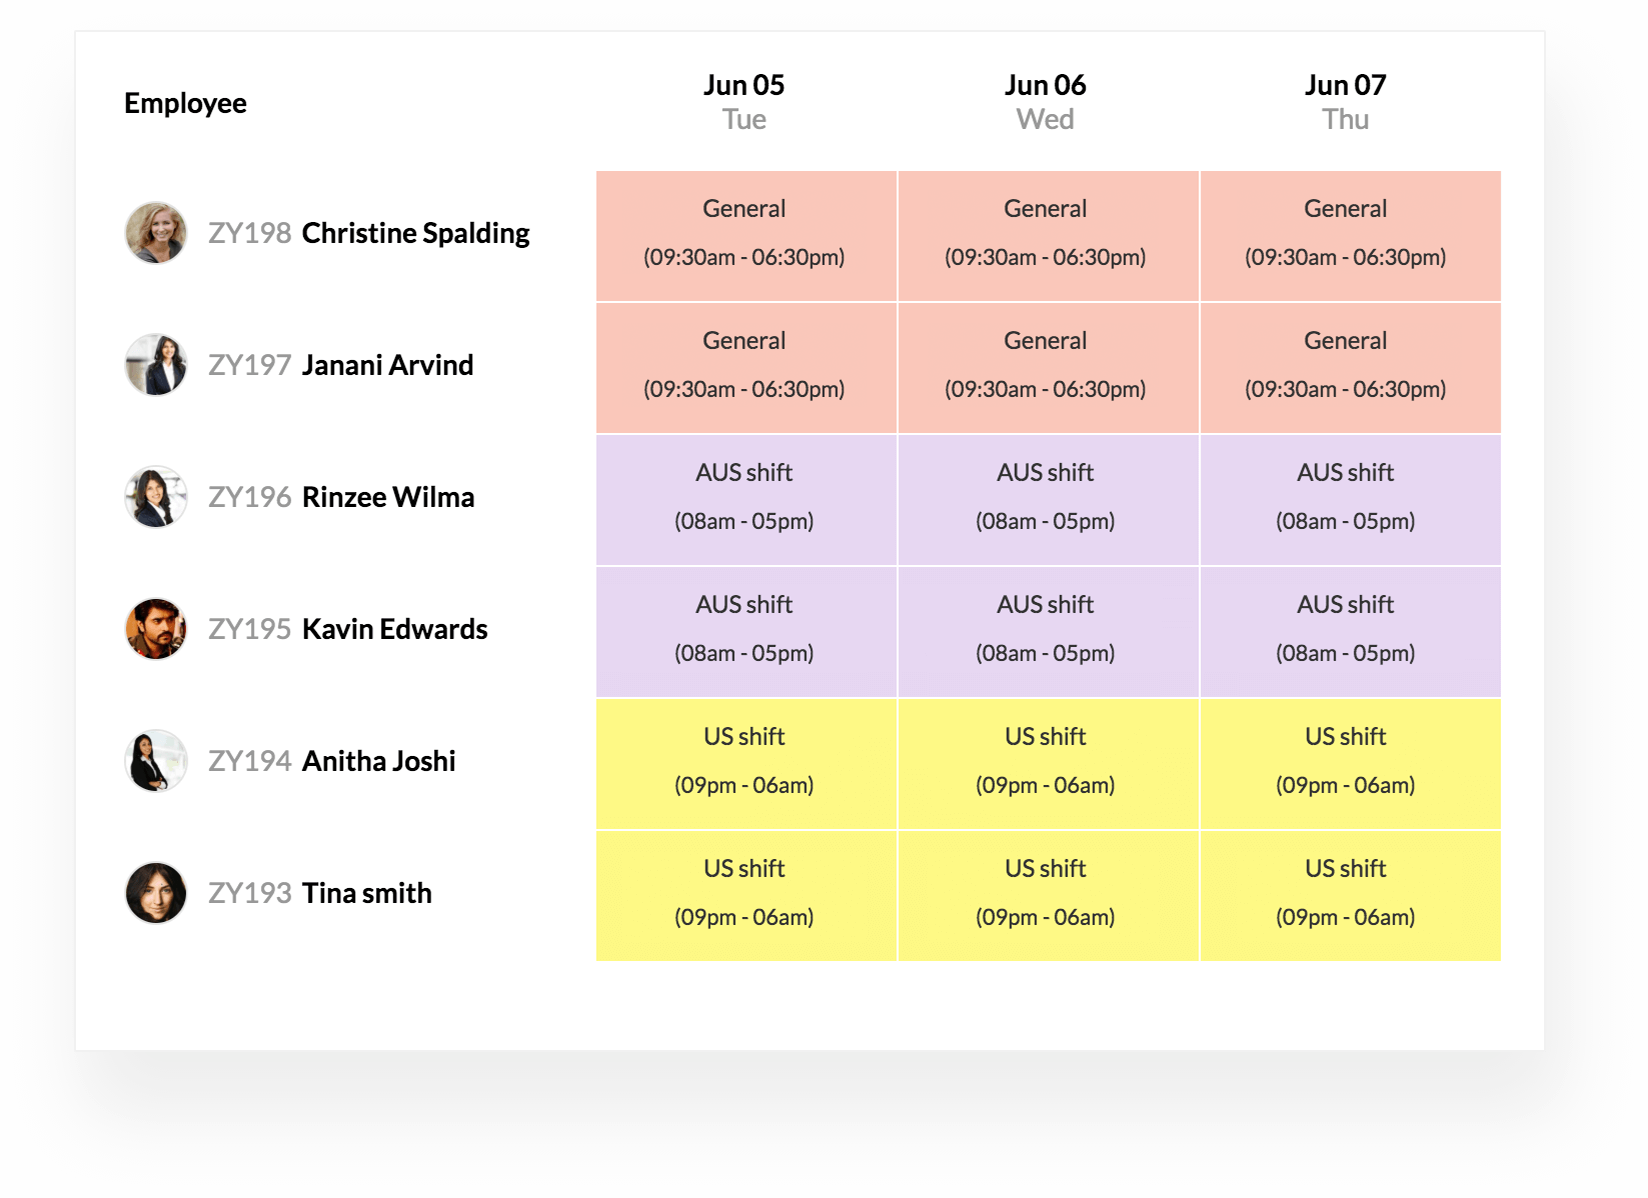
Task: Select Tina smith's name in employee list
Action: click(x=366, y=893)
